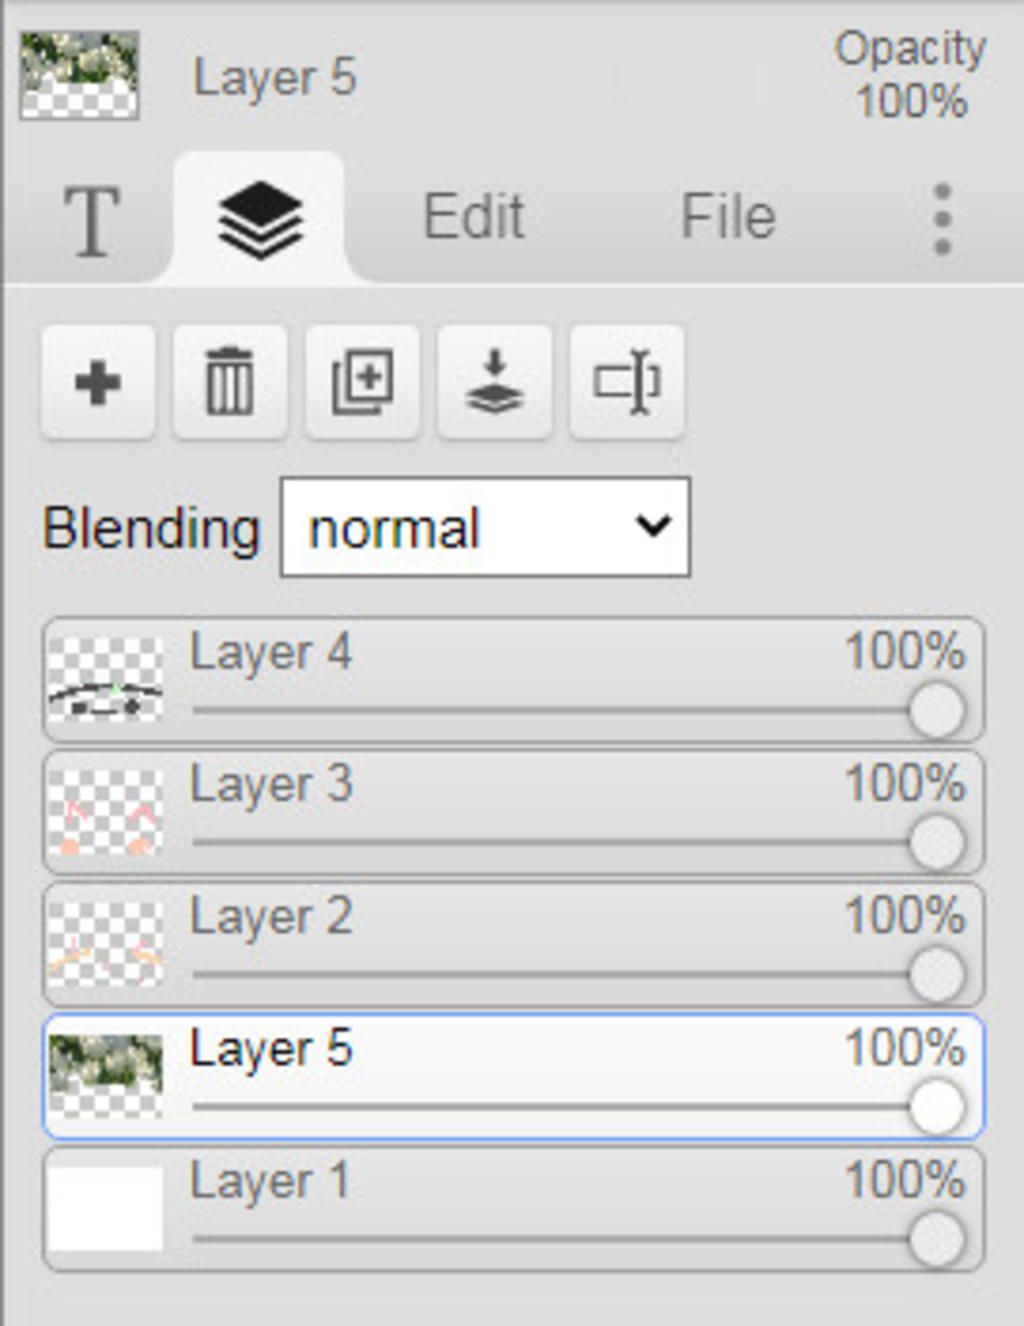The image size is (1024, 1326).
Task: Open the File tab
Action: click(728, 217)
